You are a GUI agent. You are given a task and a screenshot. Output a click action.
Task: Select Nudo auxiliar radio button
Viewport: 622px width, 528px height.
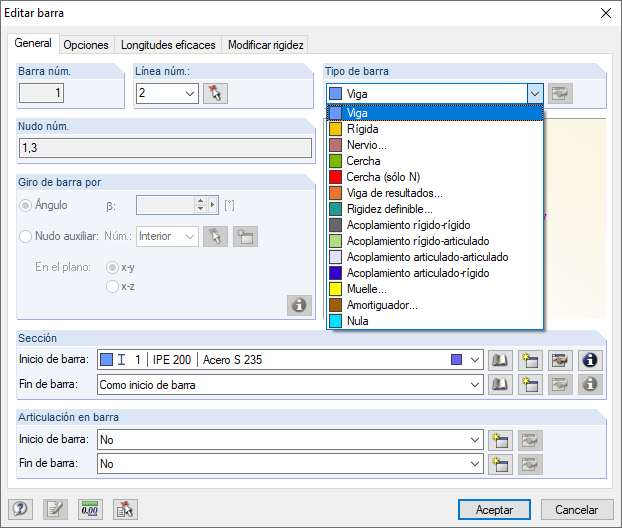point(25,236)
